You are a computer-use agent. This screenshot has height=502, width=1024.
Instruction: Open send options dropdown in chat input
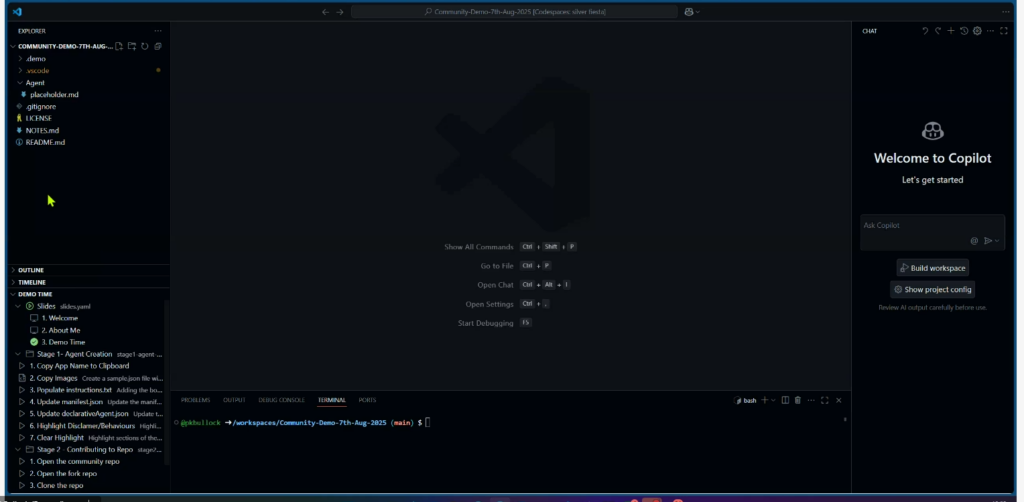pos(997,241)
